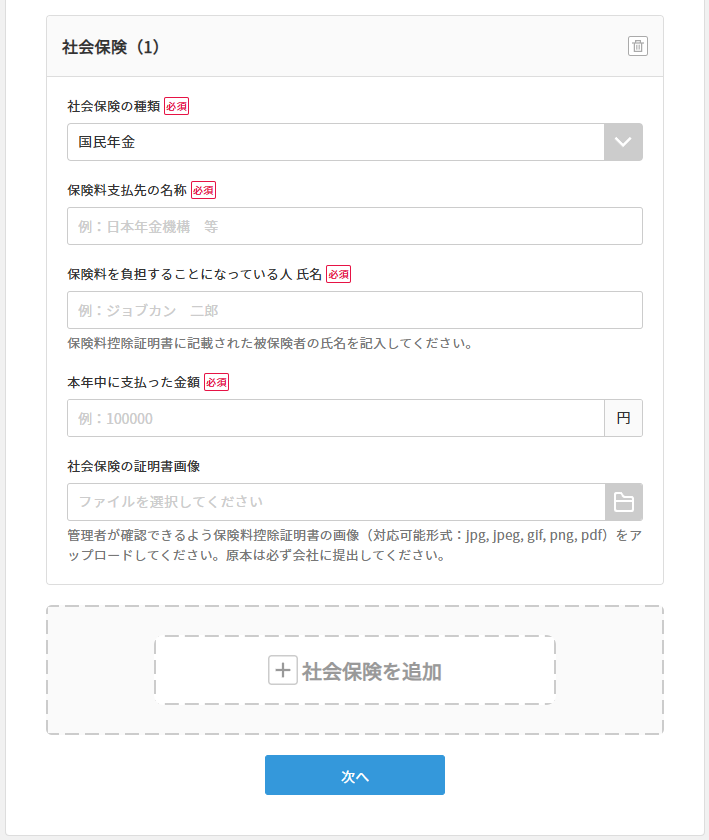Screen dimensions: 709x840
Task: Click the 必須 badge next to 本年中に支払った金額
Action: (217, 382)
